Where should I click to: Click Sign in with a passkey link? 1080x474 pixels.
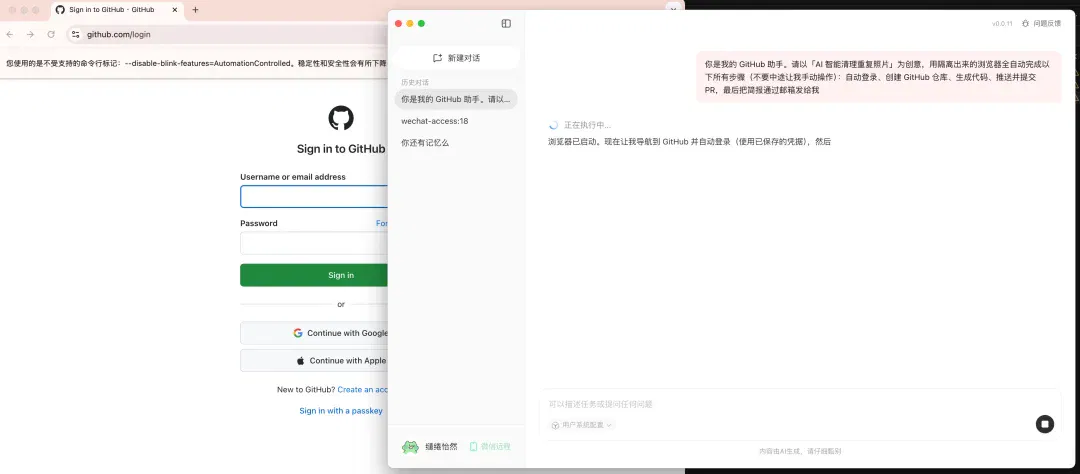tap(341, 411)
